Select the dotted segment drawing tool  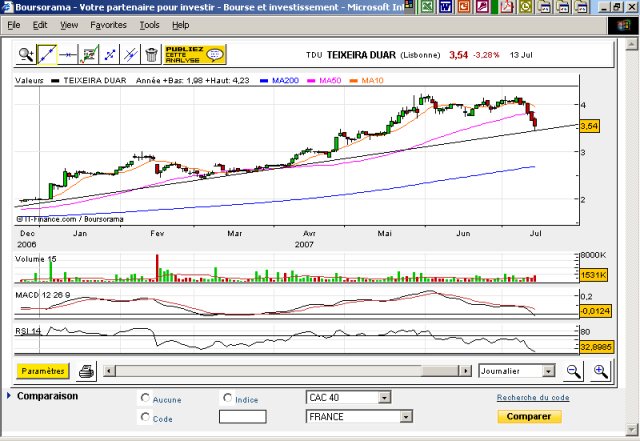(109, 54)
